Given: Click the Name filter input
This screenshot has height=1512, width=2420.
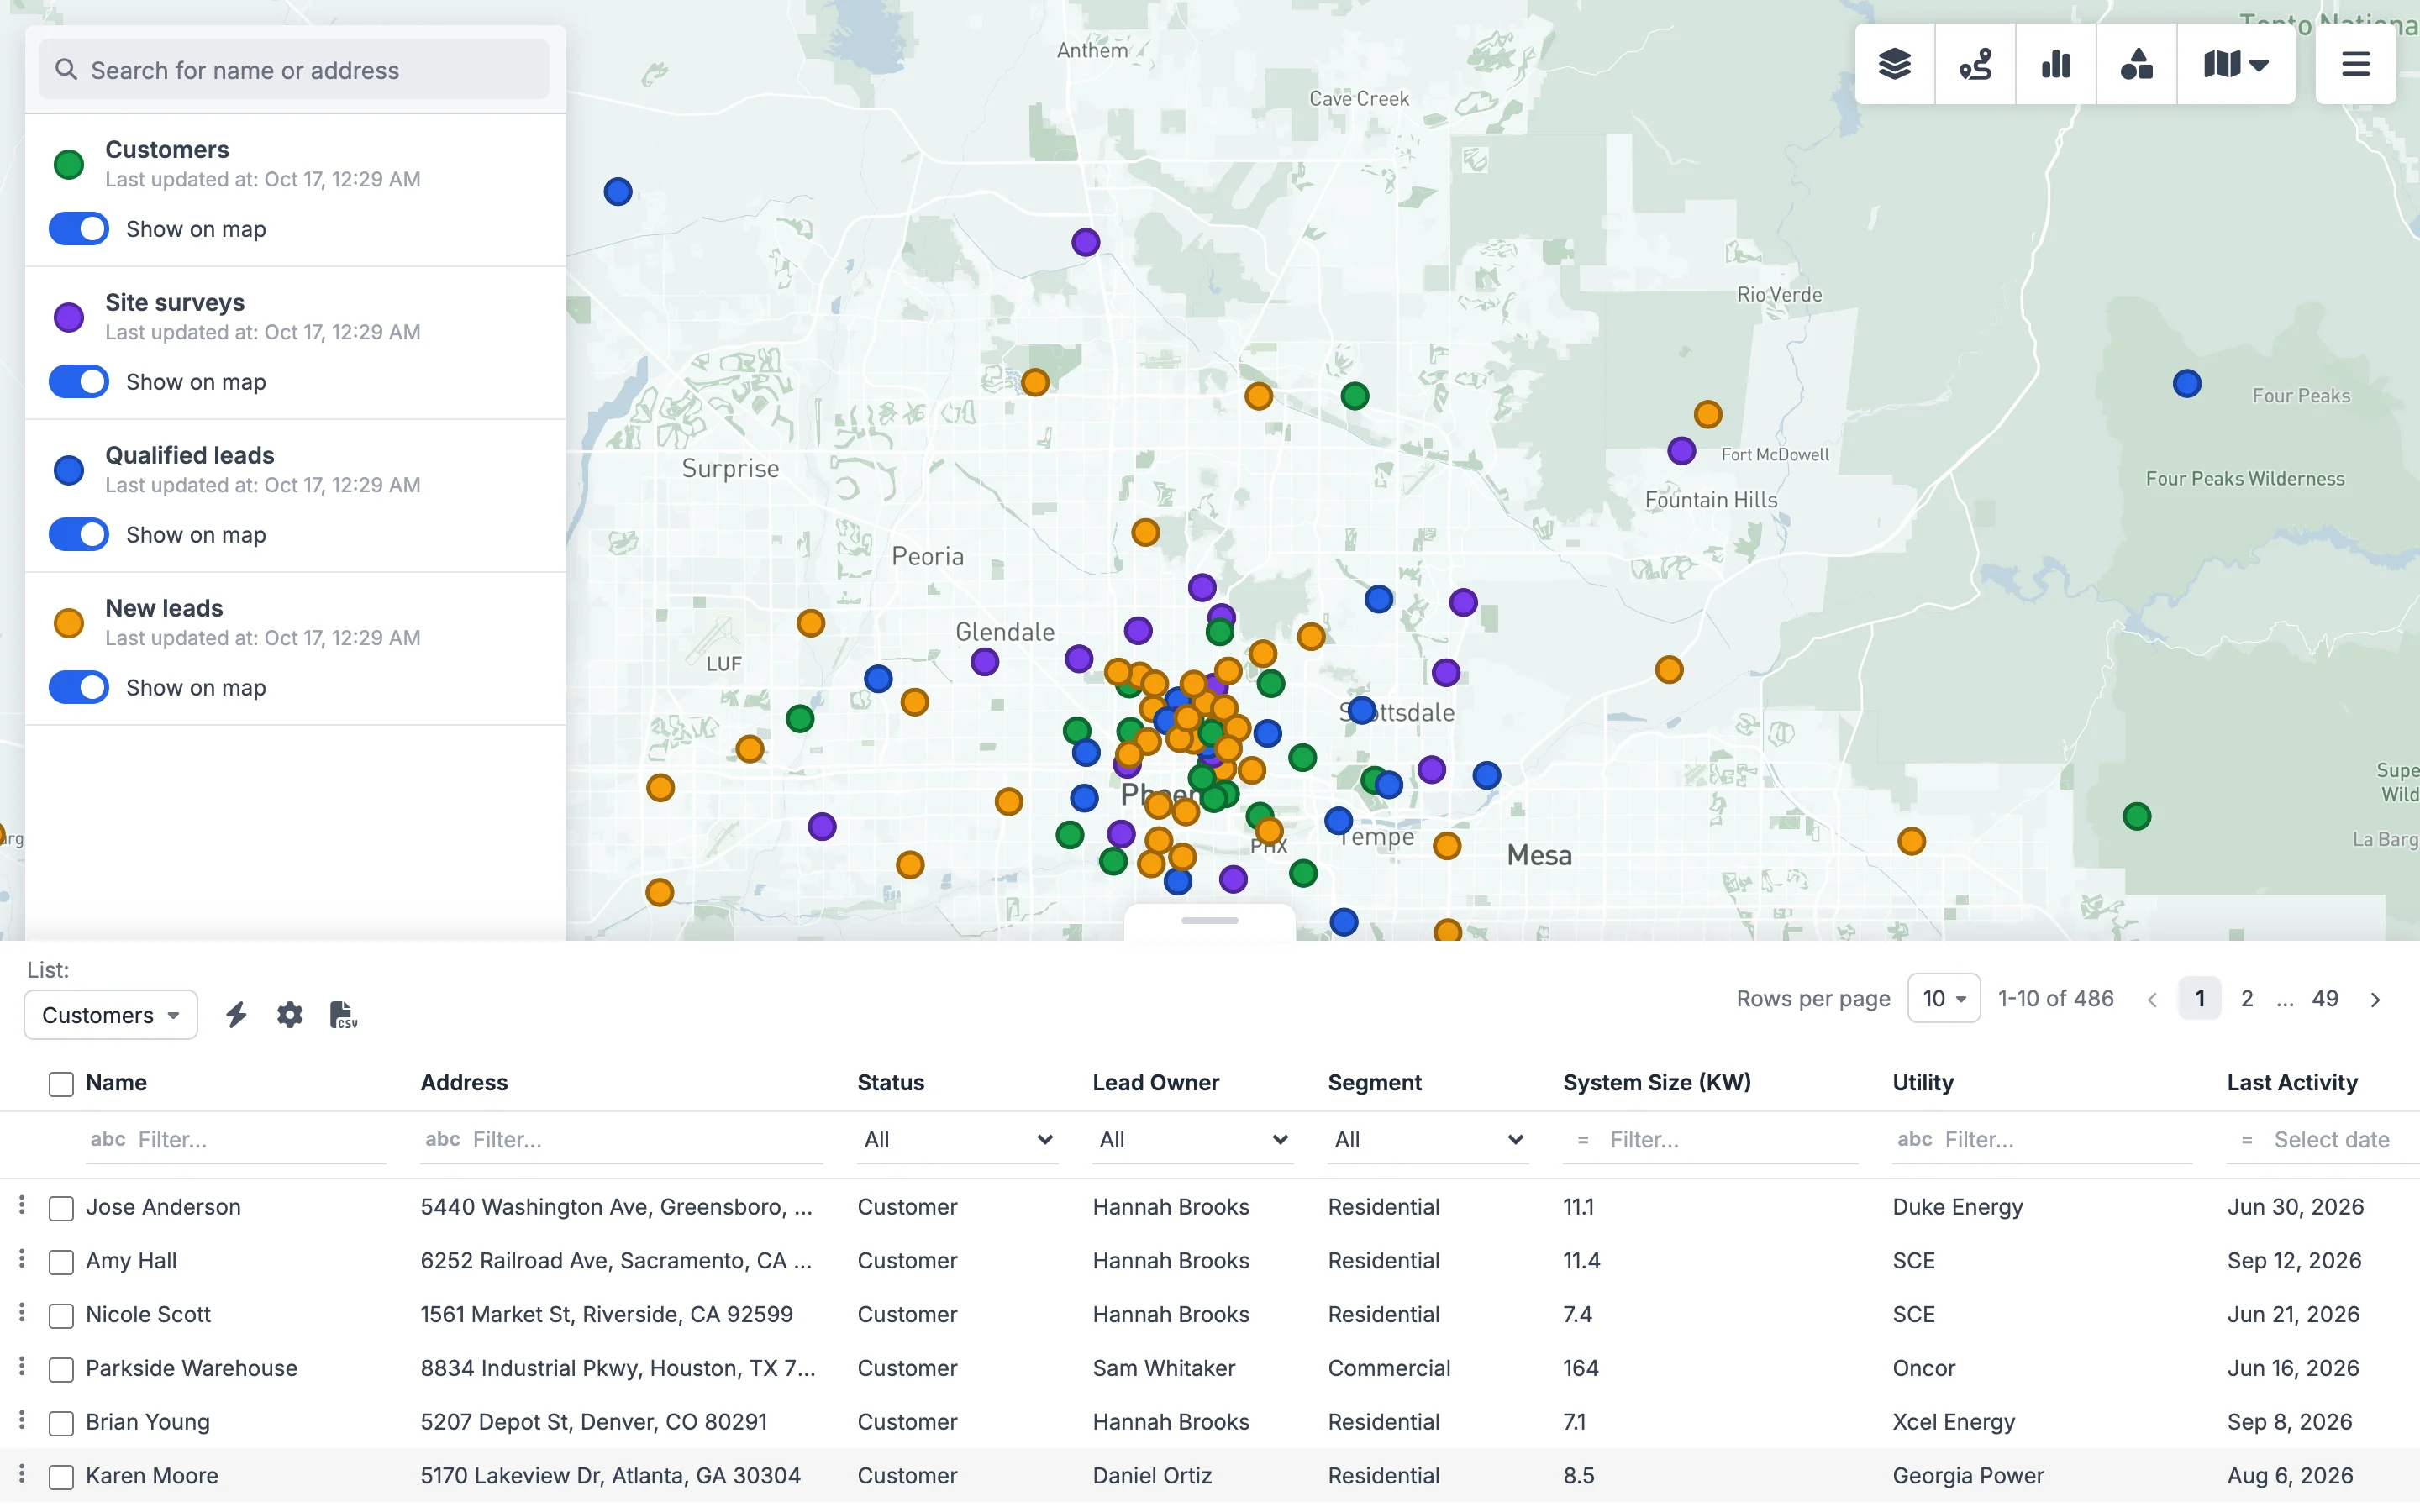Looking at the screenshot, I should click(236, 1140).
